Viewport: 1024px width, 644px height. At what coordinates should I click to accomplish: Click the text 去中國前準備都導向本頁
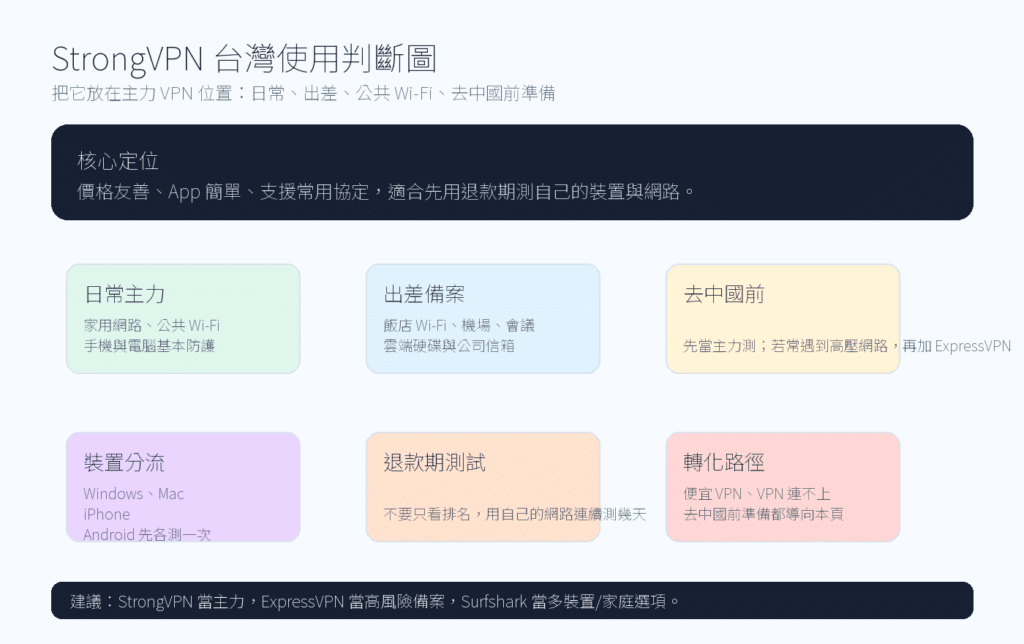tap(763, 514)
